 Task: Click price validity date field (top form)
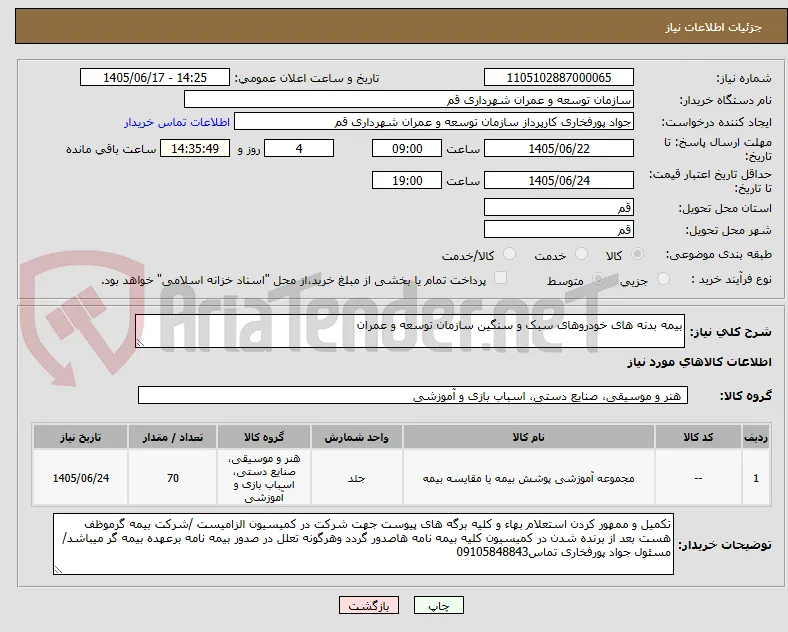tap(559, 180)
